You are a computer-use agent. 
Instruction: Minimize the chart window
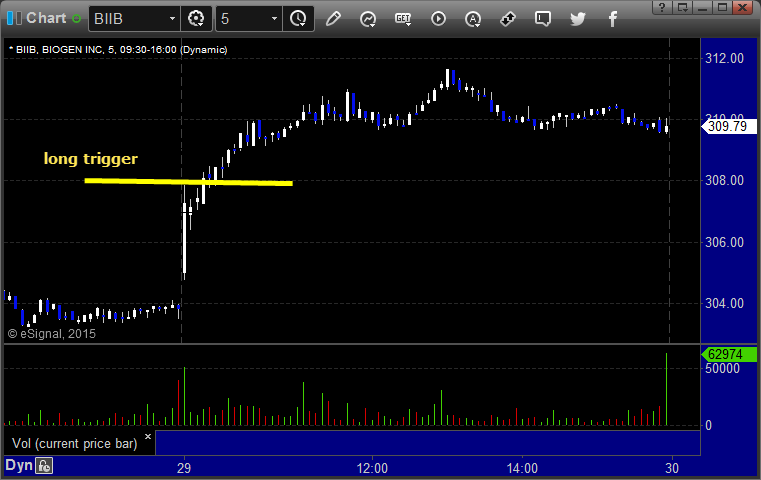[x=702, y=7]
